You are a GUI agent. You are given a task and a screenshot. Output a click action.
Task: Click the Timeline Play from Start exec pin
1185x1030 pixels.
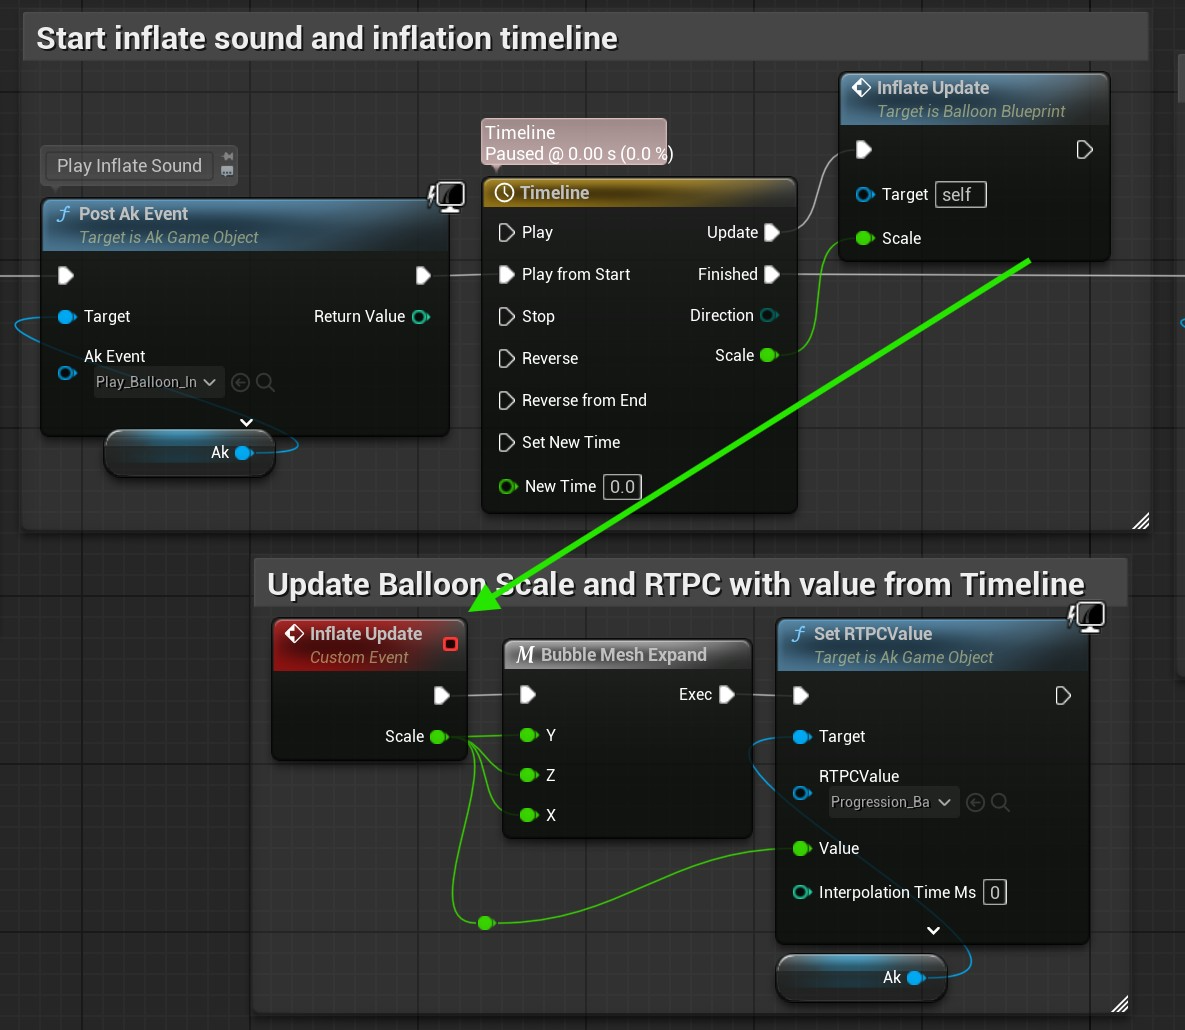click(x=506, y=274)
